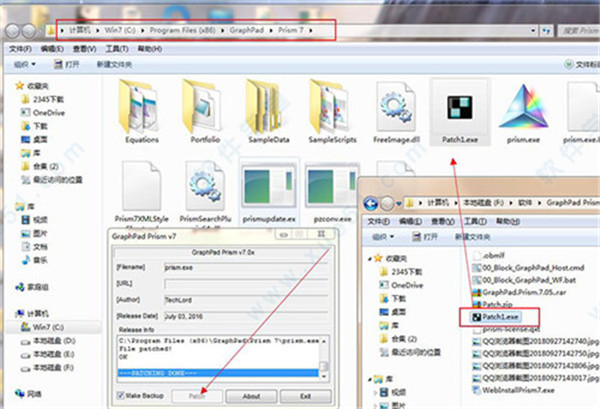Select Patch1.exe in the second window file list
This screenshot has width=600, height=409.
pos(496,317)
